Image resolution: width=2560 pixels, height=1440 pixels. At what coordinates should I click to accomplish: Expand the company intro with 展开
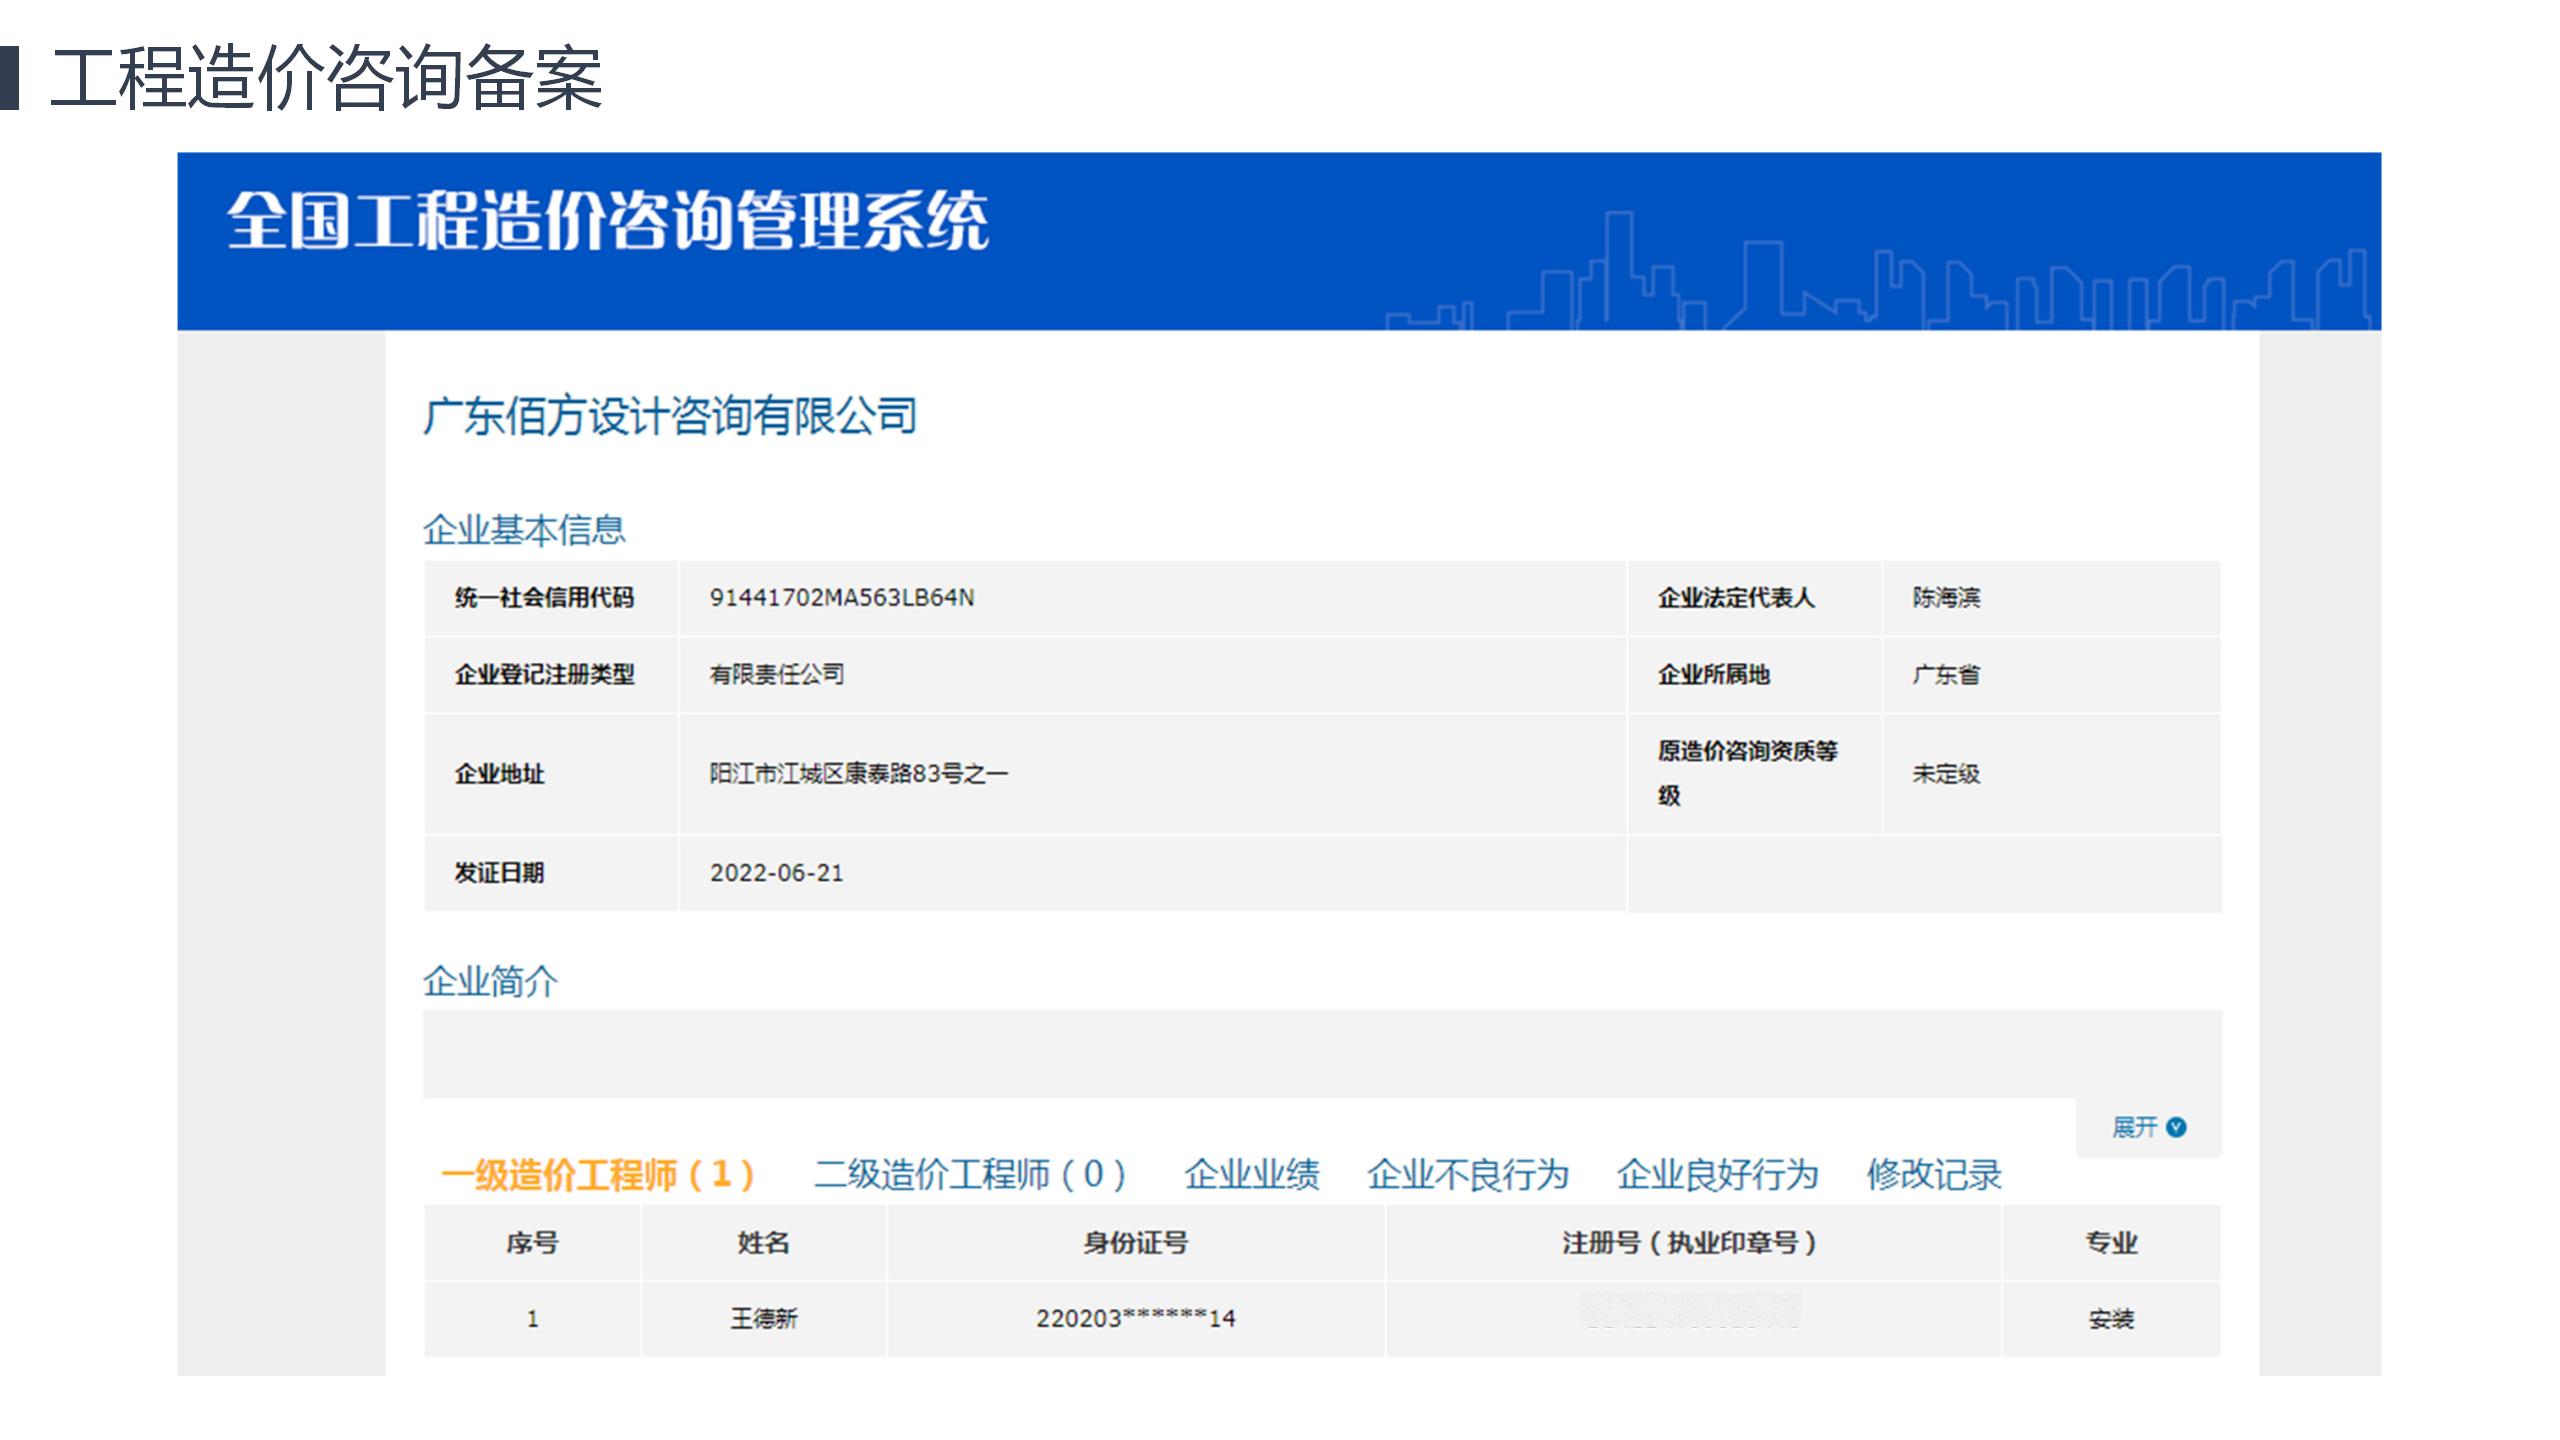pos(2148,1127)
